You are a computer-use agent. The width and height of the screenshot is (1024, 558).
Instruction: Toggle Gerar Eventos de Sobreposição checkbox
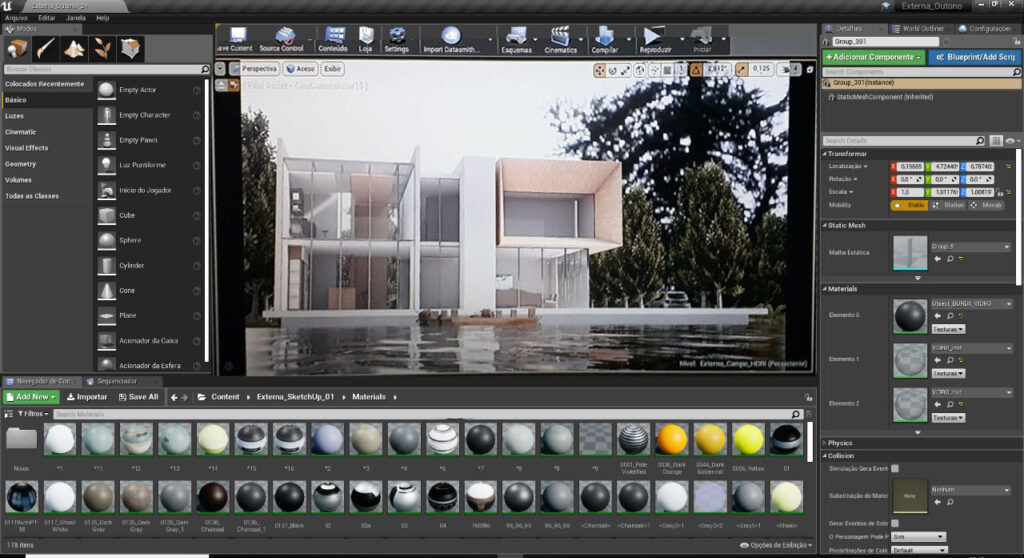point(895,523)
